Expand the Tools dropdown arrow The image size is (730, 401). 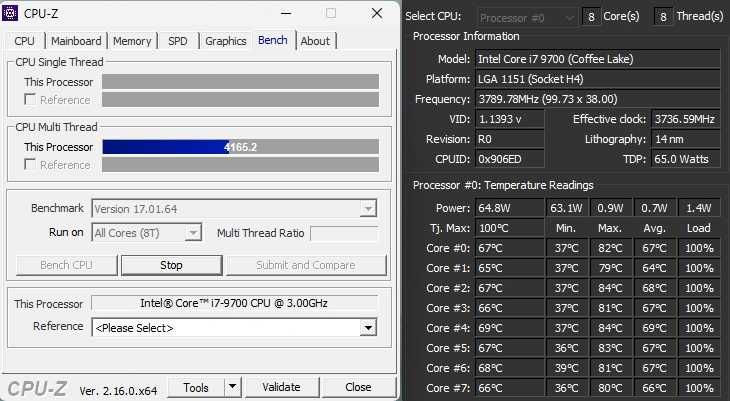233,387
